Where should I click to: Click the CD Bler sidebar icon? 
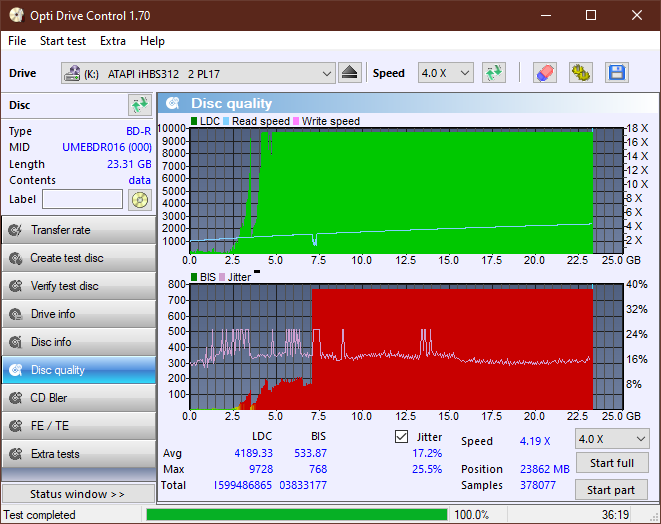pyautogui.click(x=16, y=398)
